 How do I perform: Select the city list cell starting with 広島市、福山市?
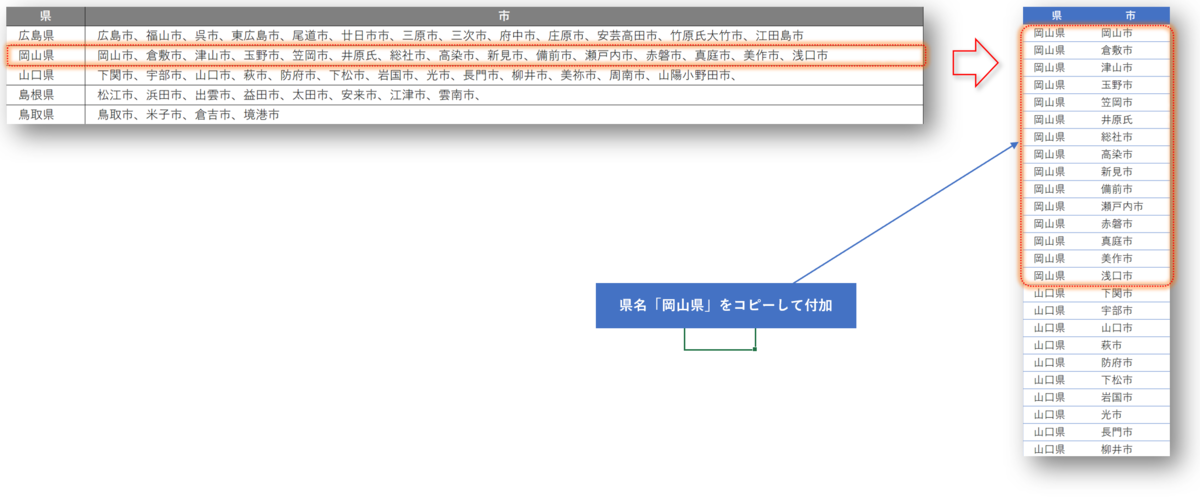tap(503, 35)
